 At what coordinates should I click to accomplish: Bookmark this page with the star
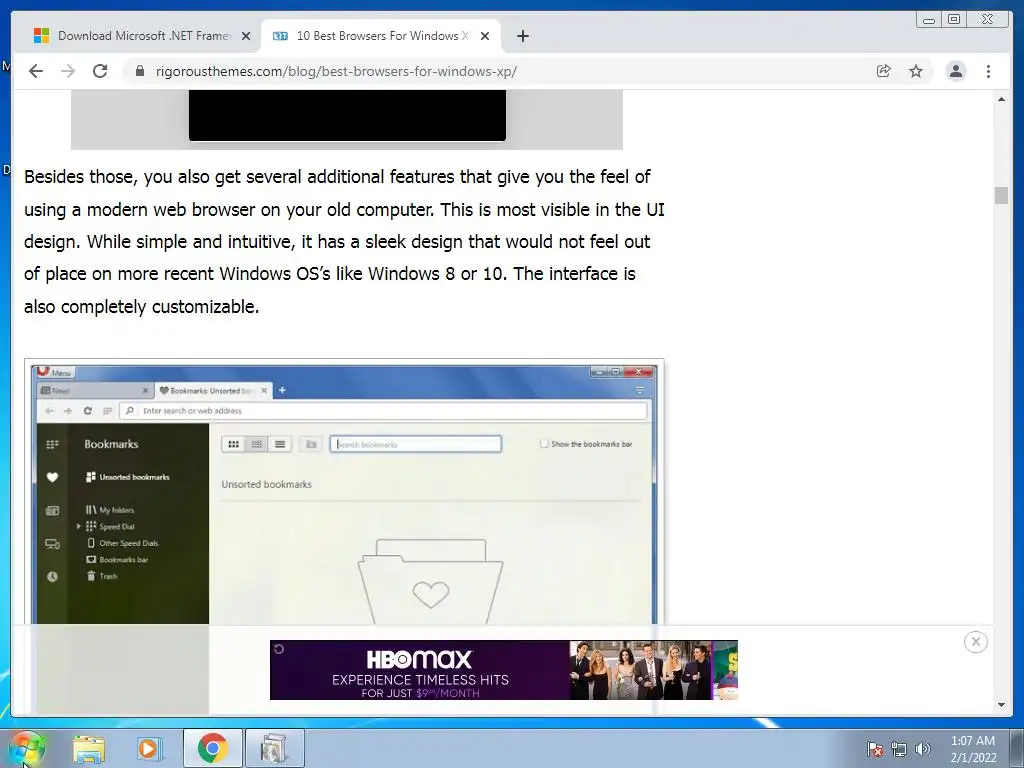pyautogui.click(x=916, y=71)
